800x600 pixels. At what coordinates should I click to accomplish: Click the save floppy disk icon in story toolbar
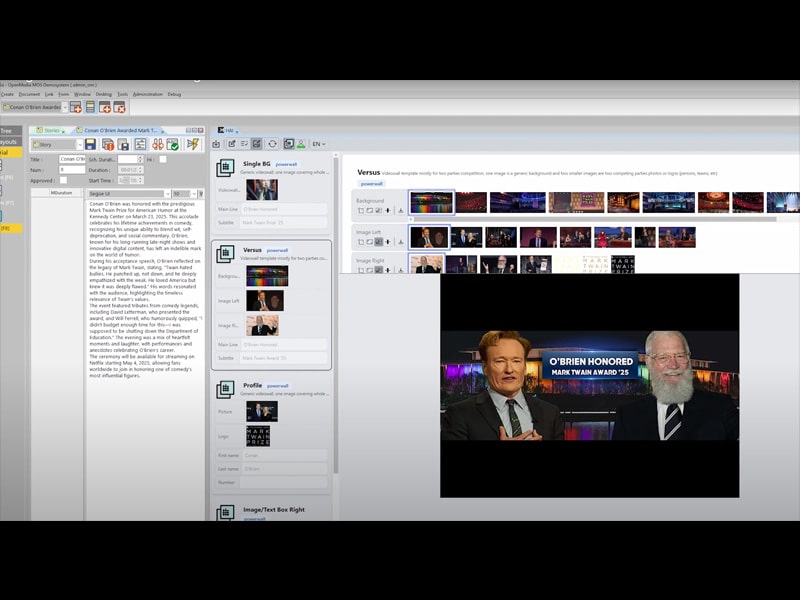pos(90,144)
